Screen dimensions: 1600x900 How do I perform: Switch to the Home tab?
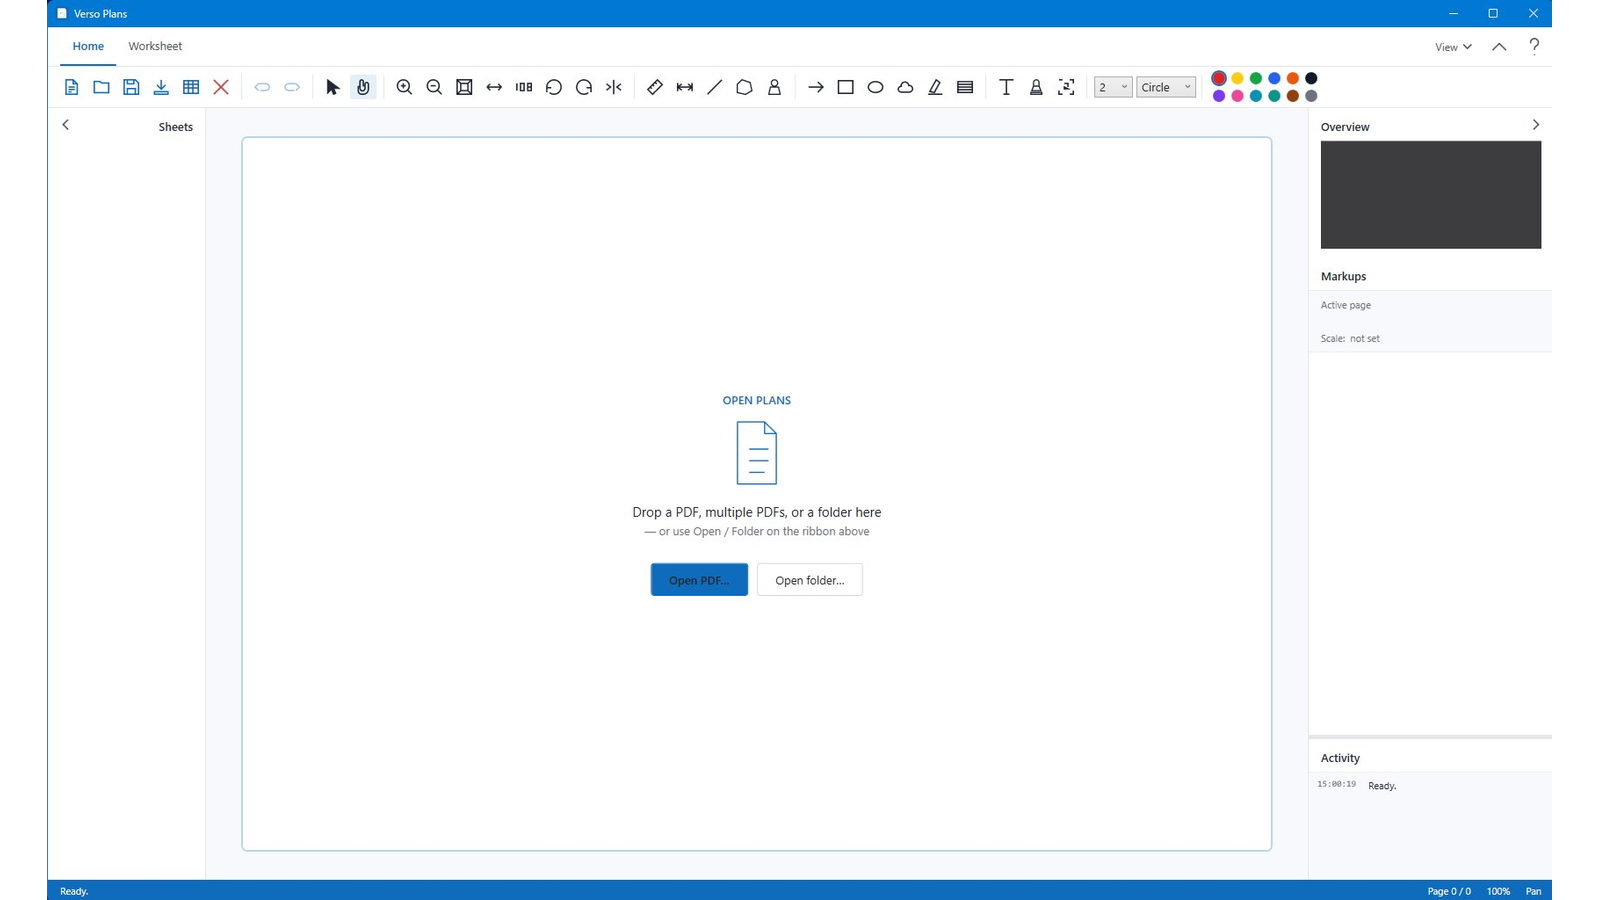(88, 46)
